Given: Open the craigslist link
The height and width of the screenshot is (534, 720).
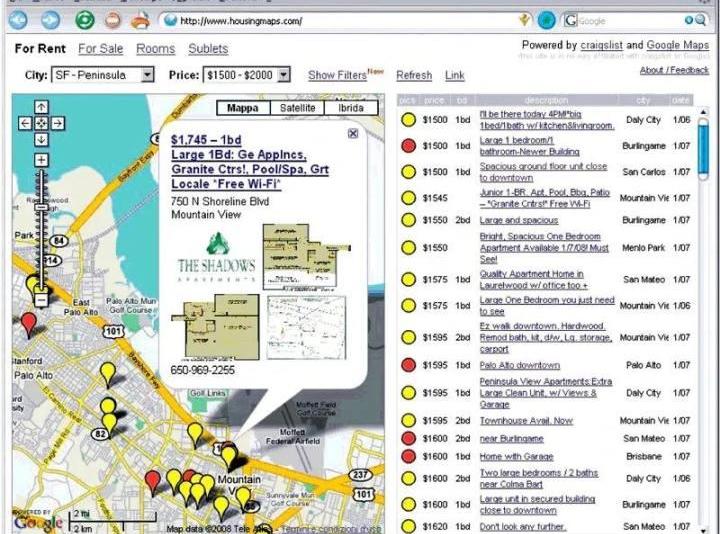Looking at the screenshot, I should point(602,45).
